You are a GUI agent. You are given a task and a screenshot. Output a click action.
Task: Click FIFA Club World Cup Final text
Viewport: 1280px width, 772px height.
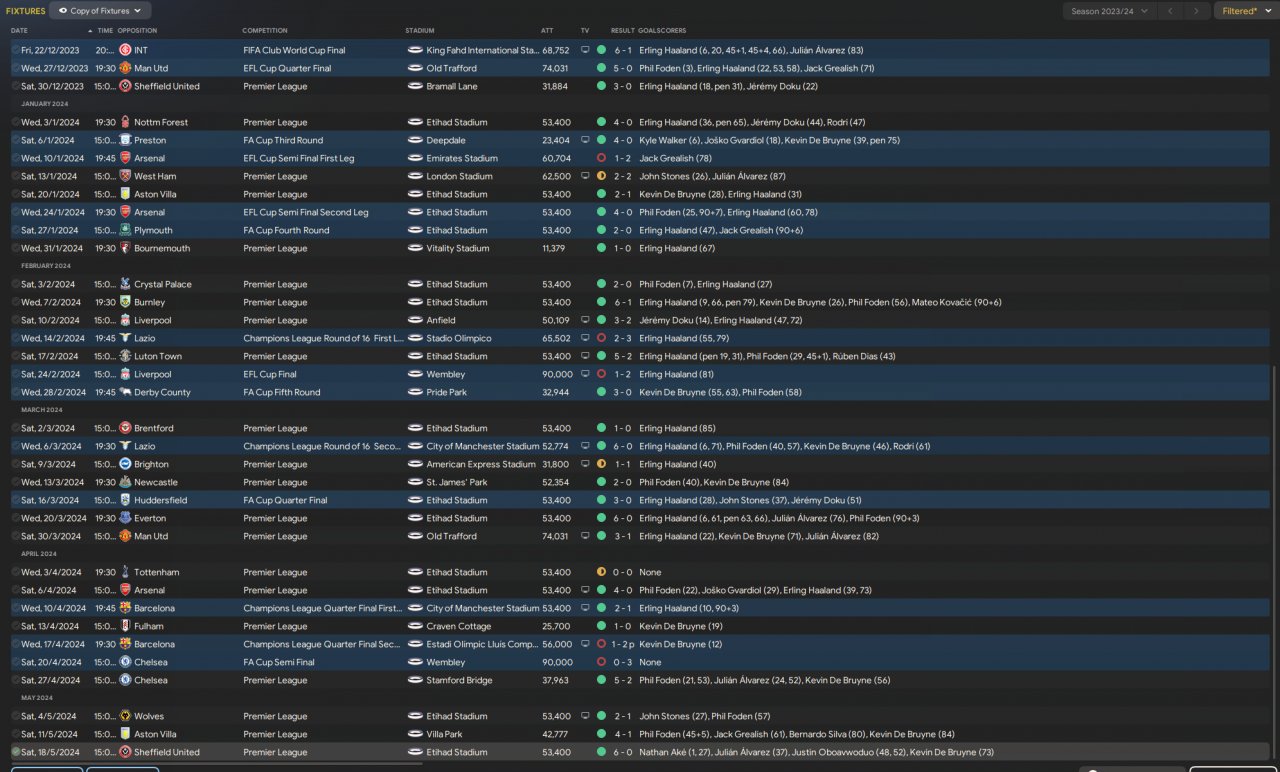click(x=294, y=50)
